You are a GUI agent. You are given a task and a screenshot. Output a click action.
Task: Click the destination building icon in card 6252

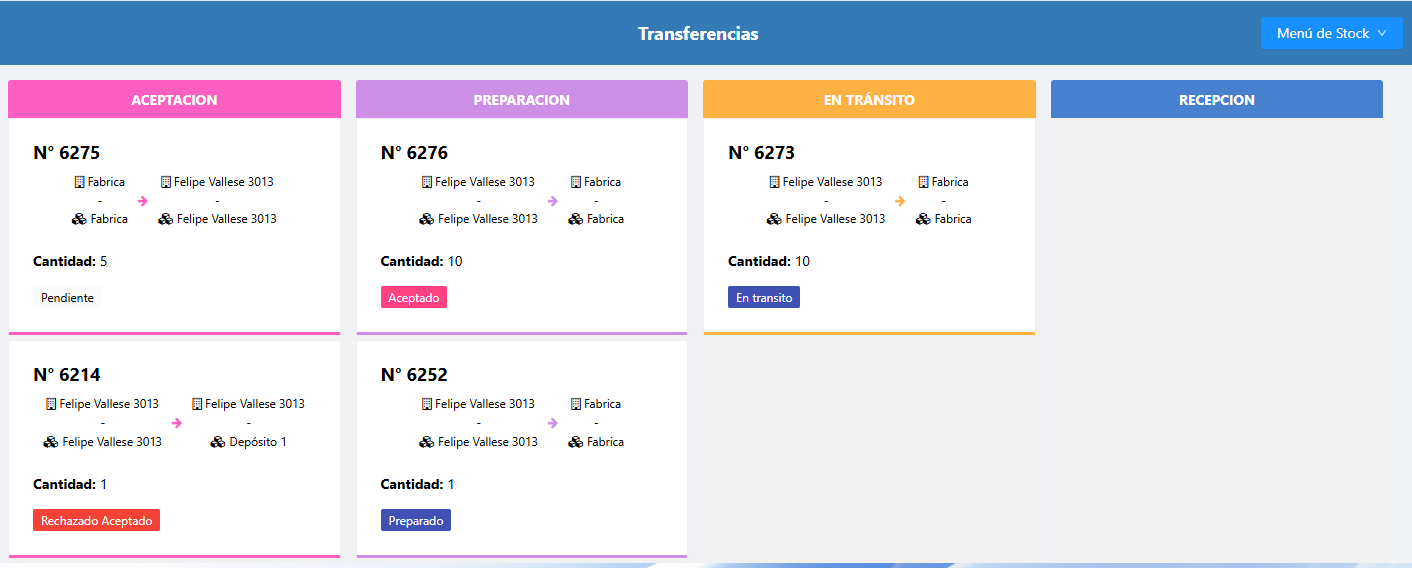[576, 404]
